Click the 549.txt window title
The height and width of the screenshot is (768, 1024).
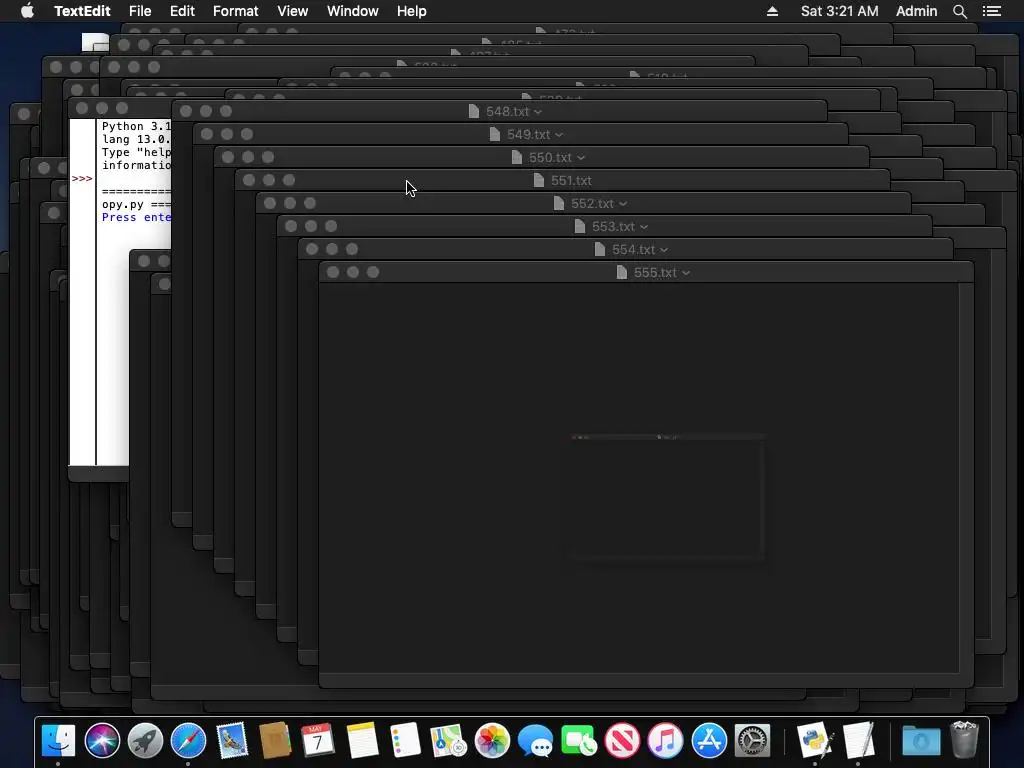[x=529, y=135]
